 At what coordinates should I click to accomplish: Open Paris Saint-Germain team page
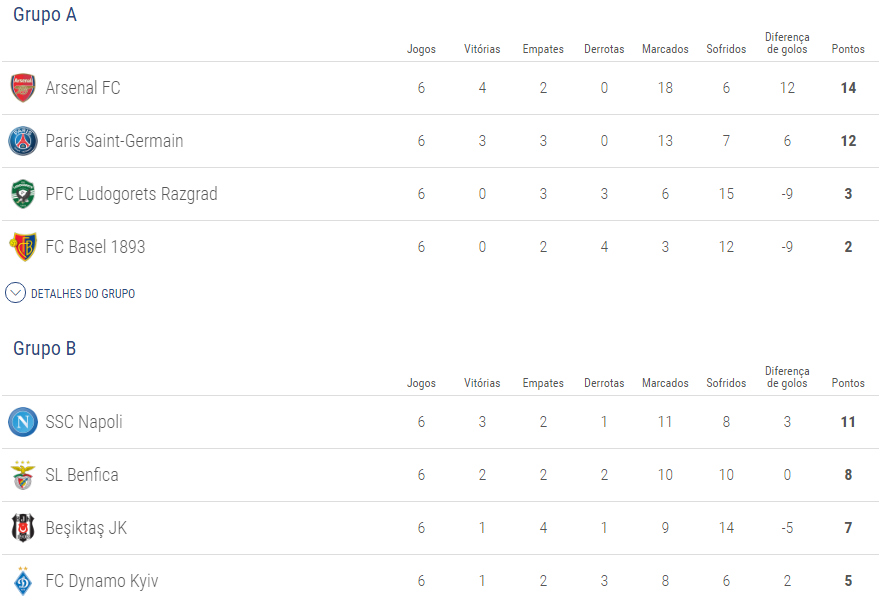pyautogui.click(x=114, y=141)
